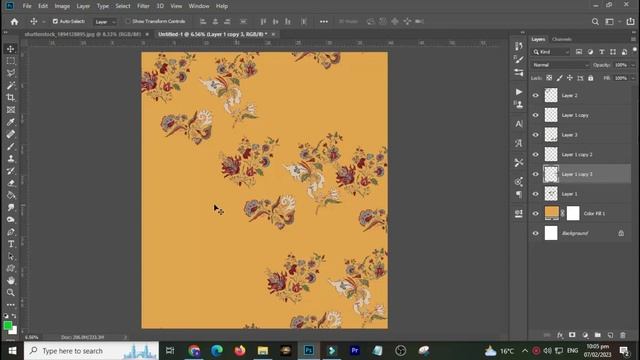Open the blend mode Normal dropdown

pyautogui.click(x=560, y=65)
